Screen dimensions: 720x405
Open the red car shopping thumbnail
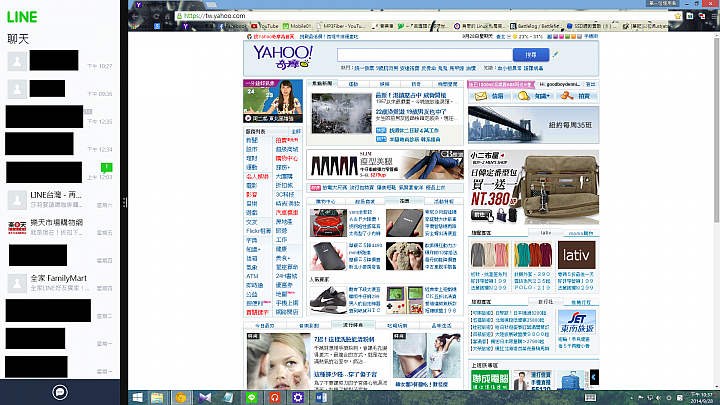click(x=328, y=223)
